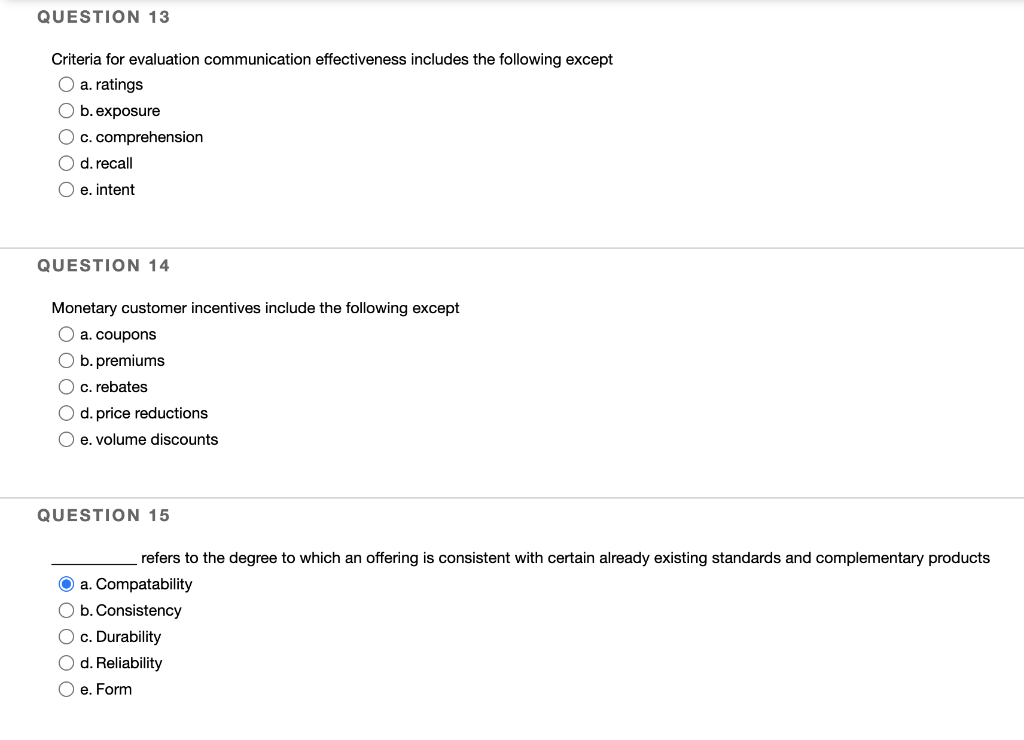Select answer a. Compatability in Question 15
This screenshot has height=740, width=1024.
(x=66, y=584)
